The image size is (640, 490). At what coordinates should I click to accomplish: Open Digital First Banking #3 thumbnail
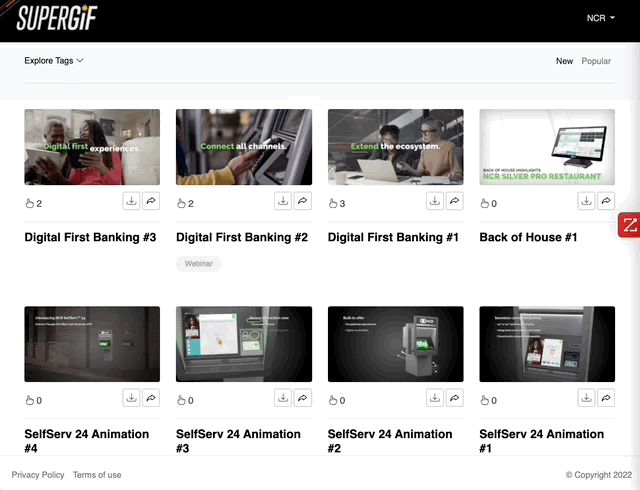pyautogui.click(x=92, y=147)
